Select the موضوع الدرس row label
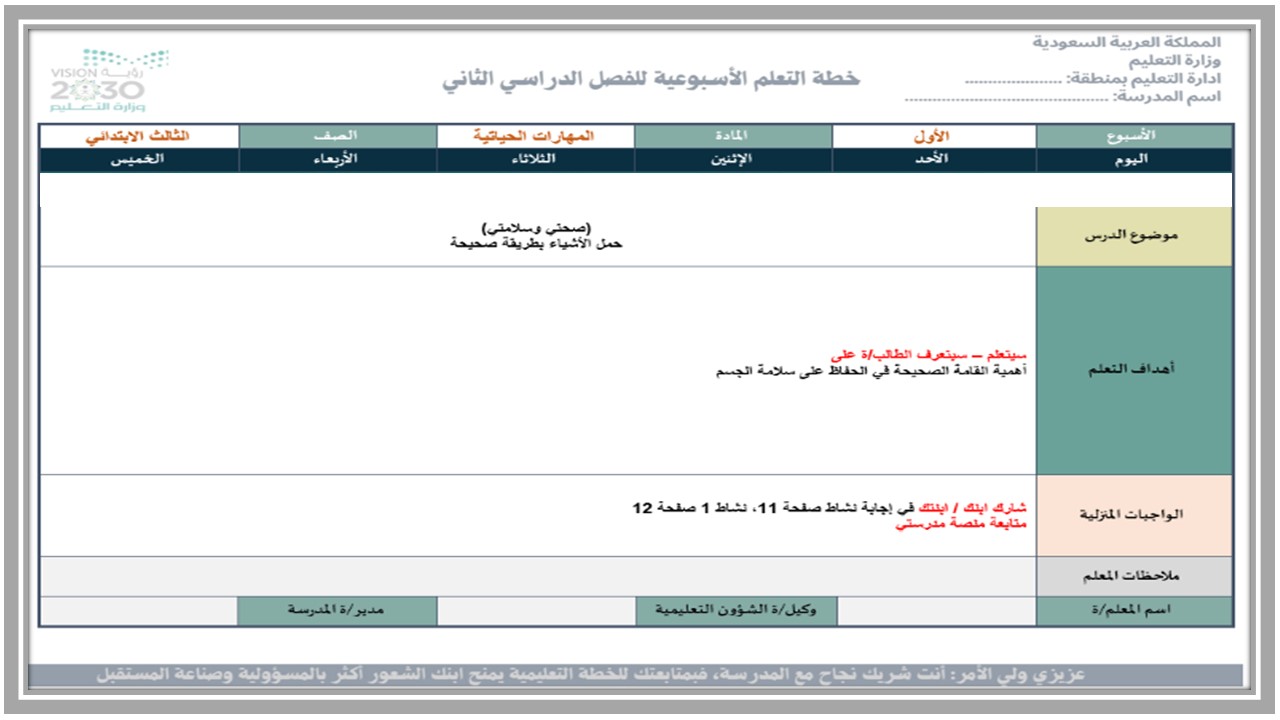 [1131, 234]
